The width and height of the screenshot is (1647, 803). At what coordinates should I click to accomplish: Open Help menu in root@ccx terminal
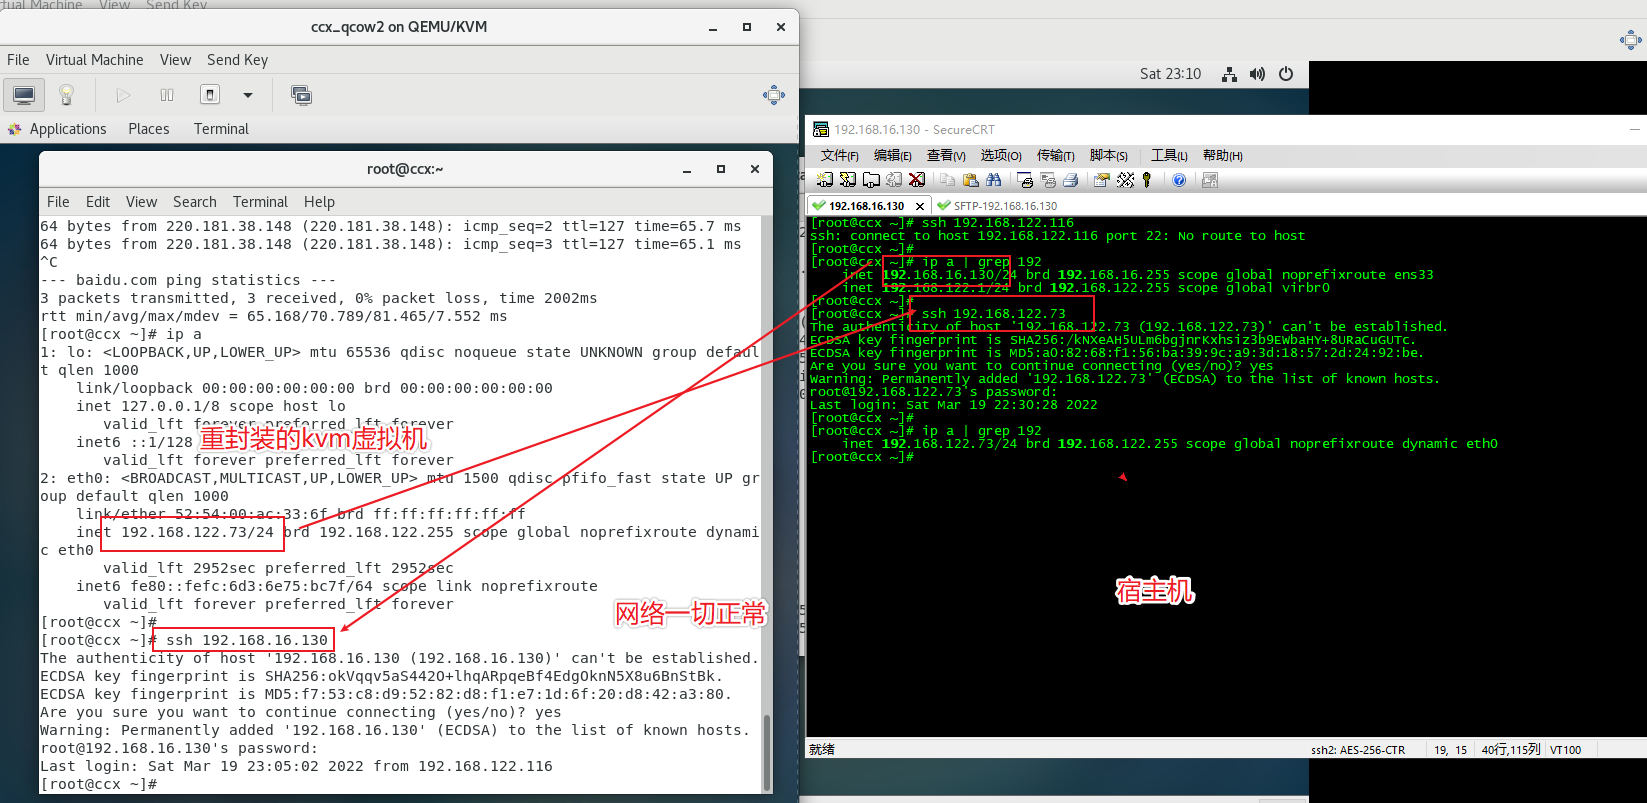coord(319,202)
